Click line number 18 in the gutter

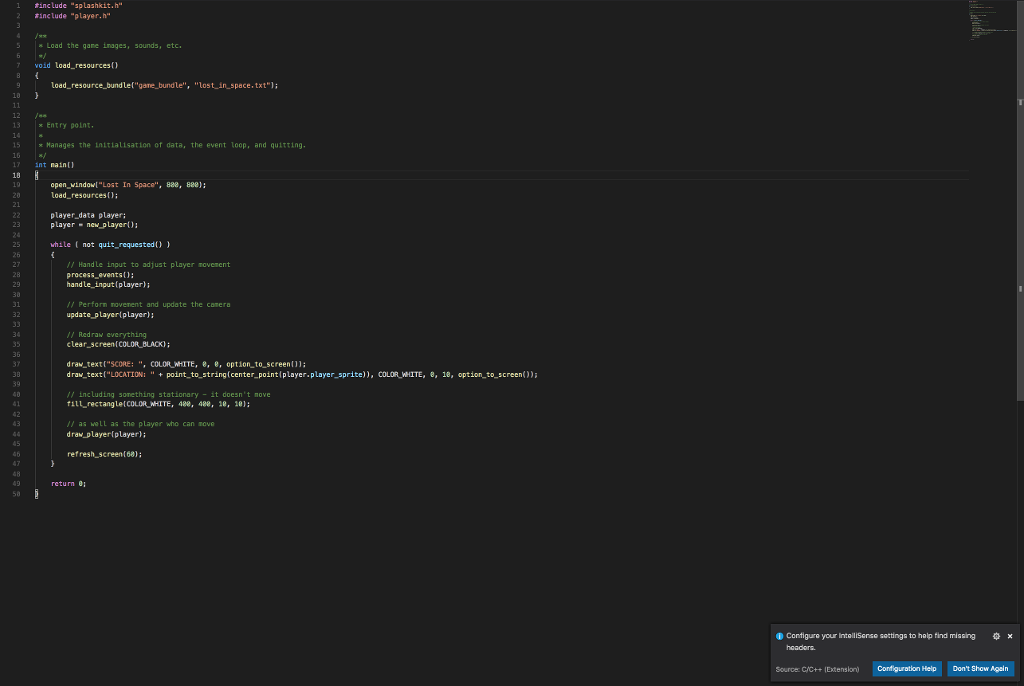pyautogui.click(x=16, y=175)
